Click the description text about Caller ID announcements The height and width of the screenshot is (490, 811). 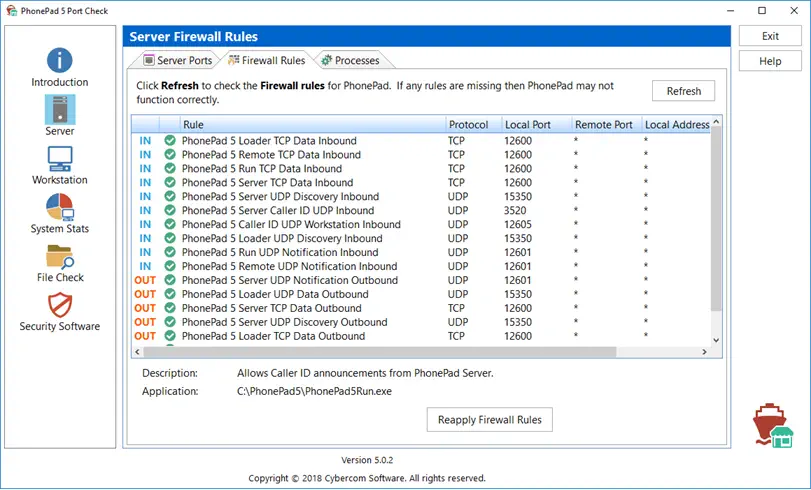click(365, 373)
